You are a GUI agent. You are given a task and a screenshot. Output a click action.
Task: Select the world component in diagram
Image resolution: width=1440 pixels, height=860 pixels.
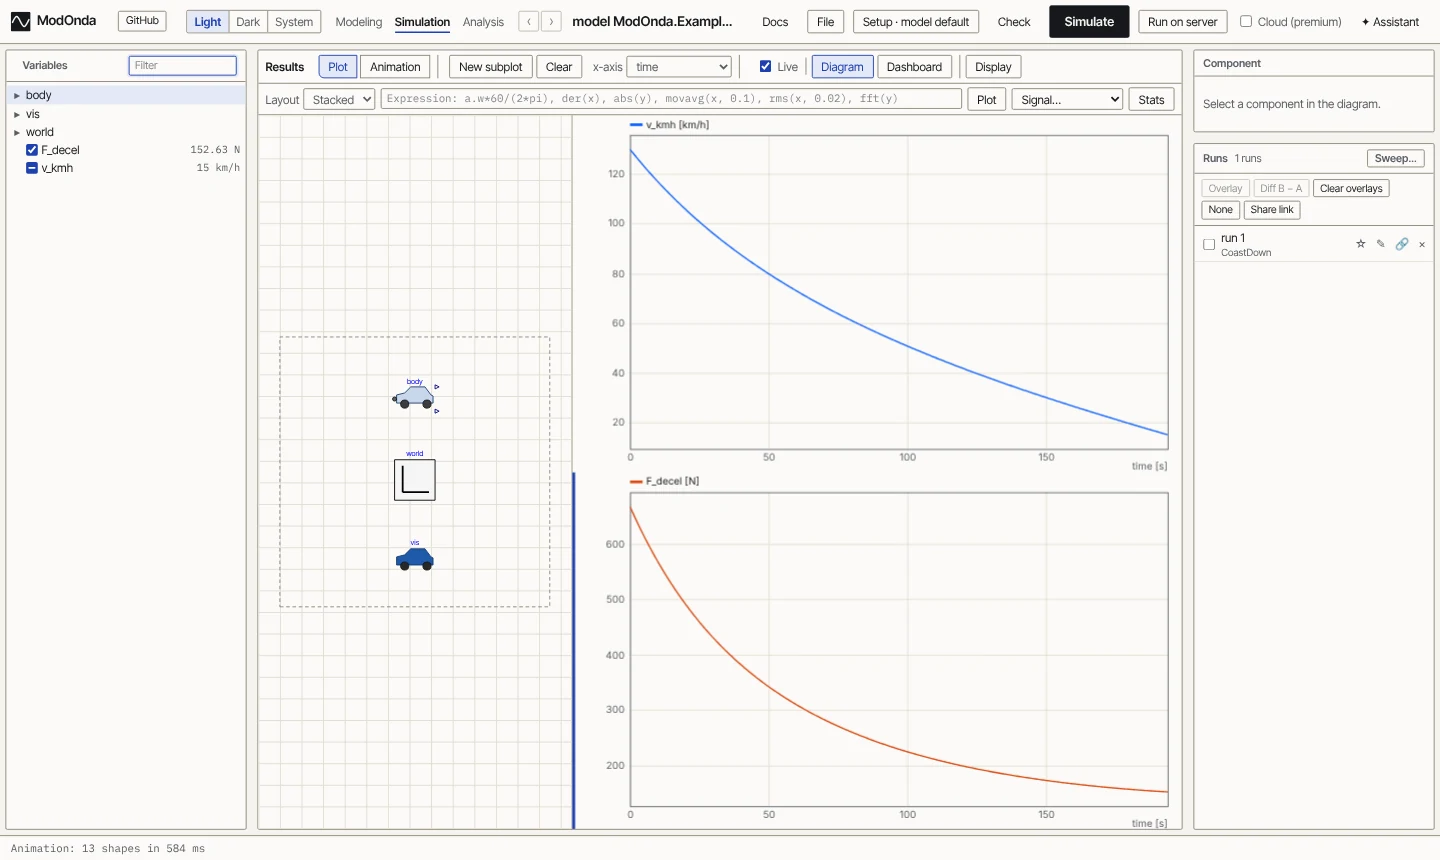point(415,480)
